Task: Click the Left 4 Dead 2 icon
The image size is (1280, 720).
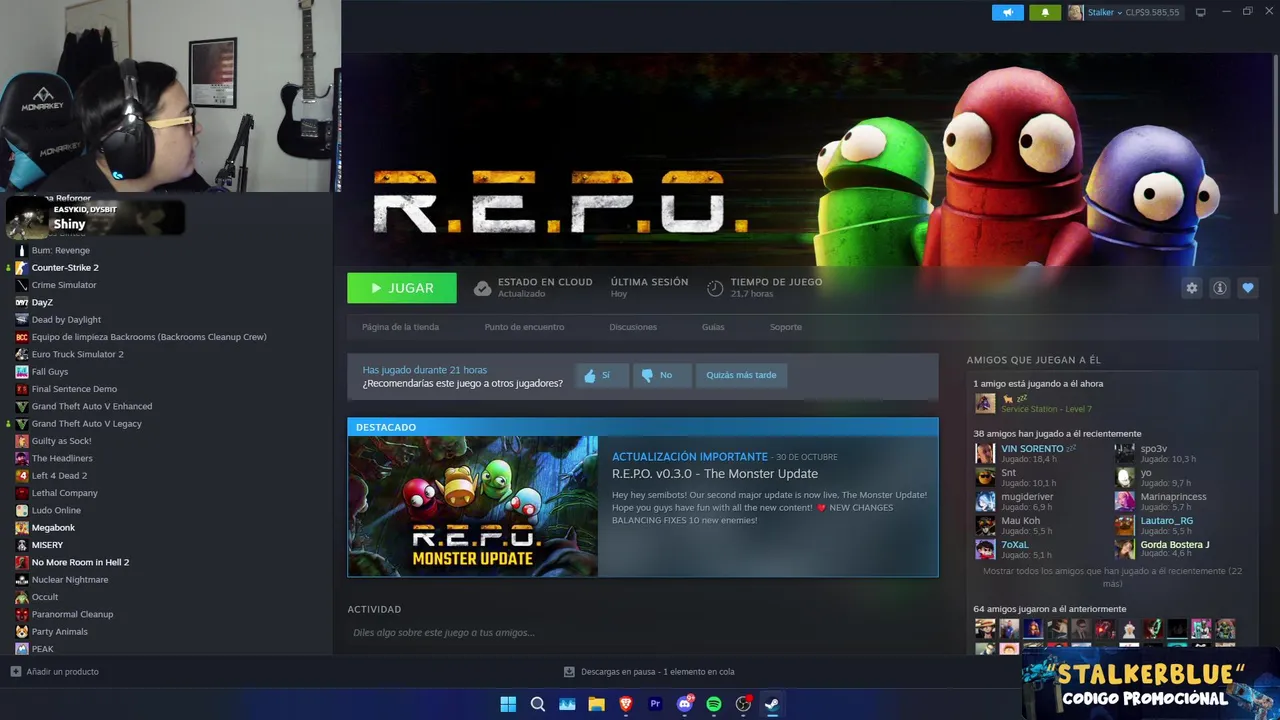Action: pos(22,476)
